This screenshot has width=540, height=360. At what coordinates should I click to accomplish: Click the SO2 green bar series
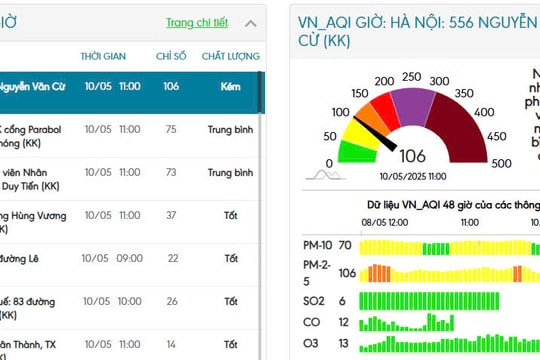tap(429, 301)
